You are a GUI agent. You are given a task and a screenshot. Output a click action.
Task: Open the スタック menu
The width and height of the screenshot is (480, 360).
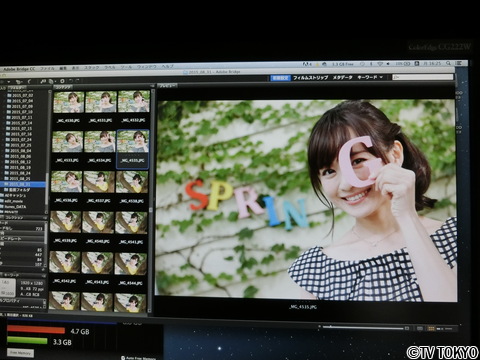[92, 68]
